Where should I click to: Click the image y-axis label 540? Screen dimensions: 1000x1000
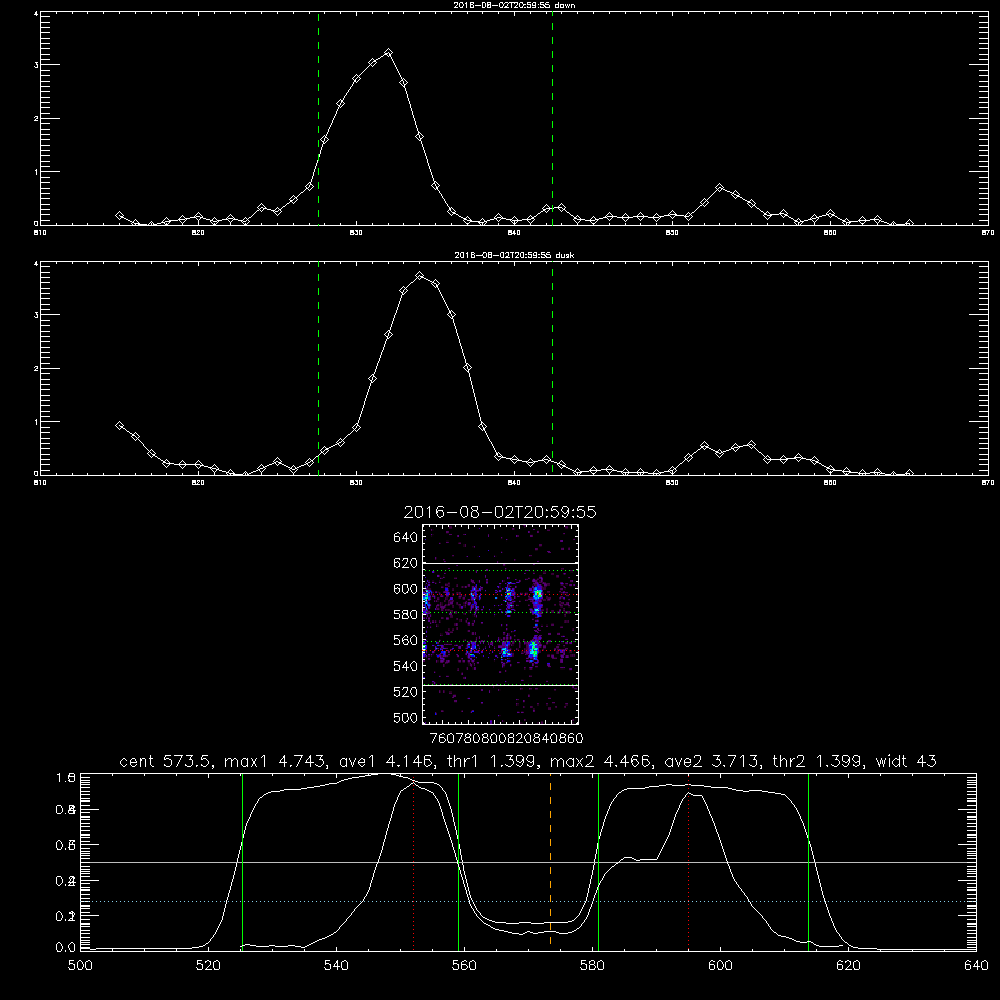406,666
